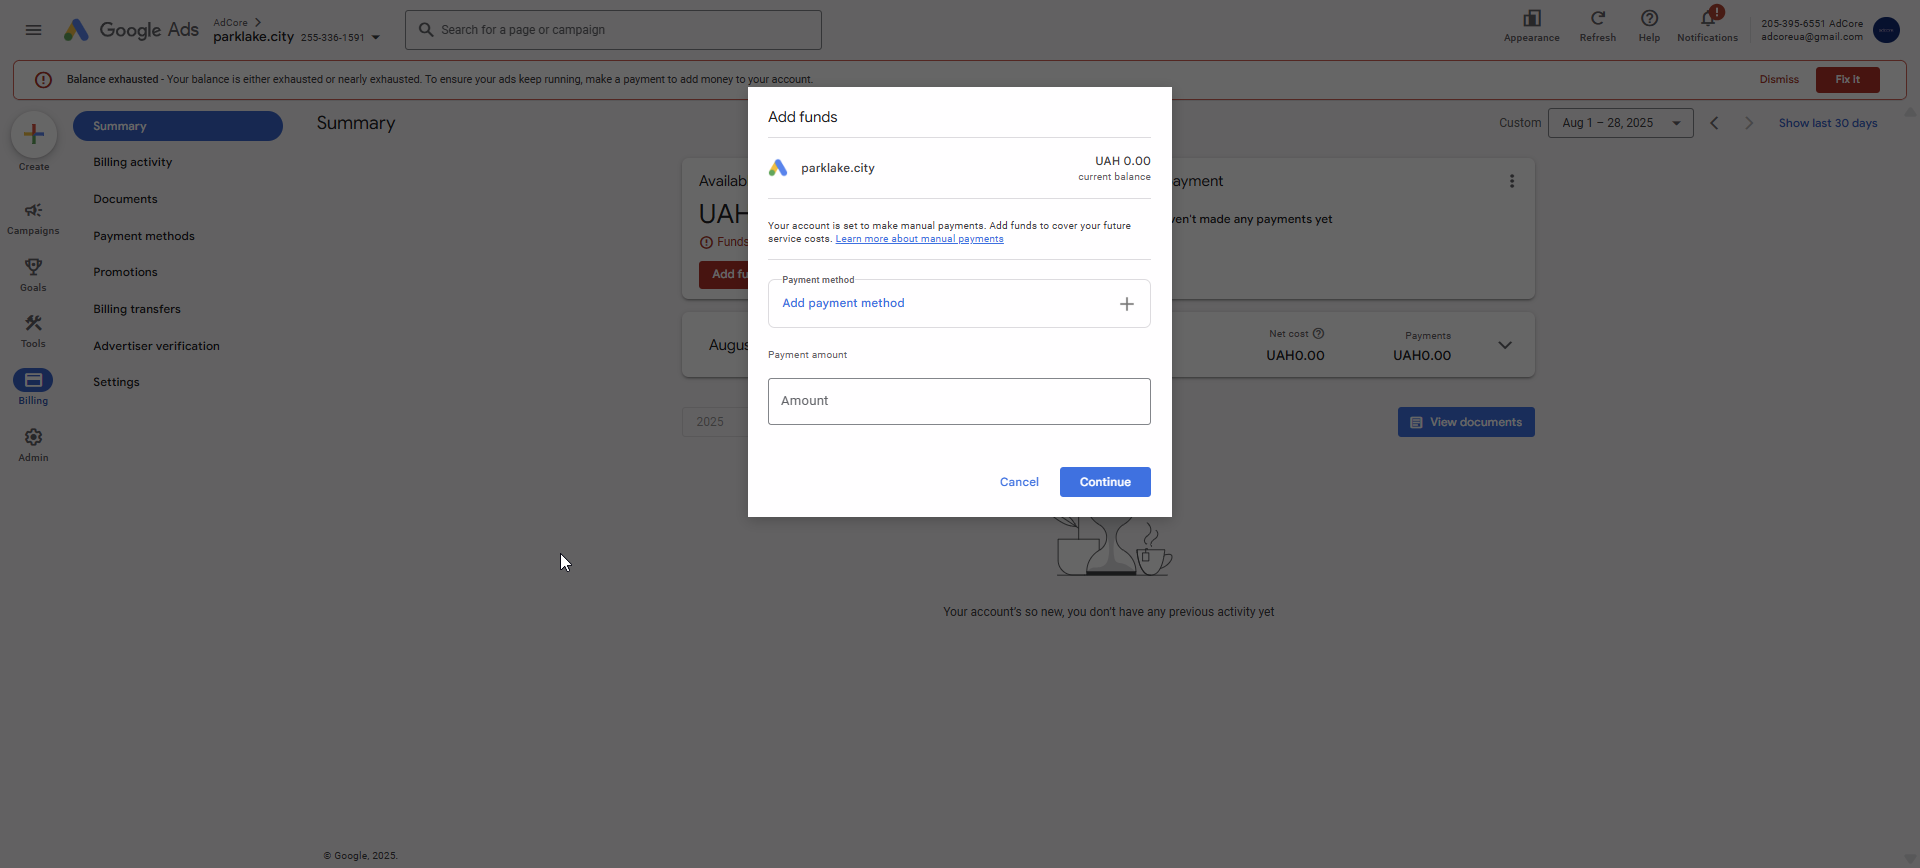This screenshot has height=868, width=1920.
Task: Click the Google Ads logo
Action: click(x=131, y=30)
